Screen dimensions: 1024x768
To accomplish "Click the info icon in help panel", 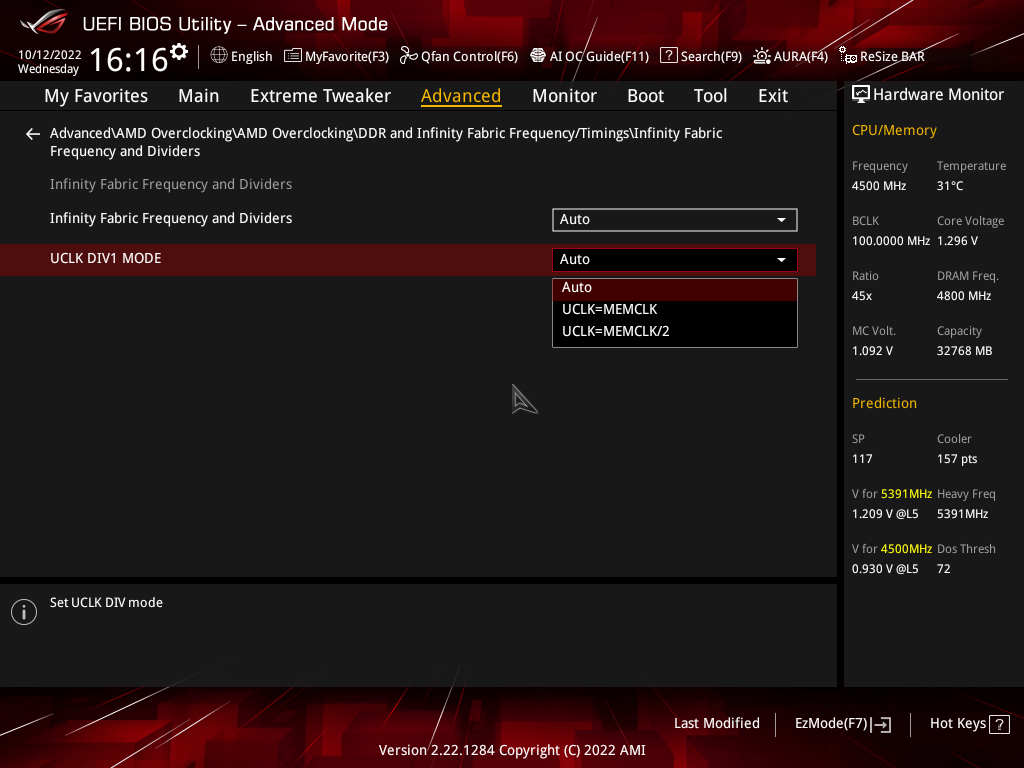I will click(x=24, y=612).
